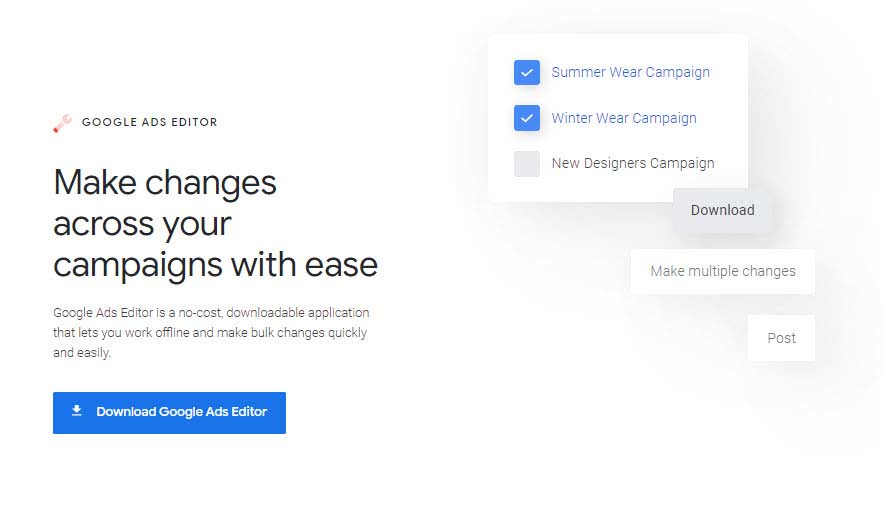
Task: Click the Post chip
Action: [781, 338]
